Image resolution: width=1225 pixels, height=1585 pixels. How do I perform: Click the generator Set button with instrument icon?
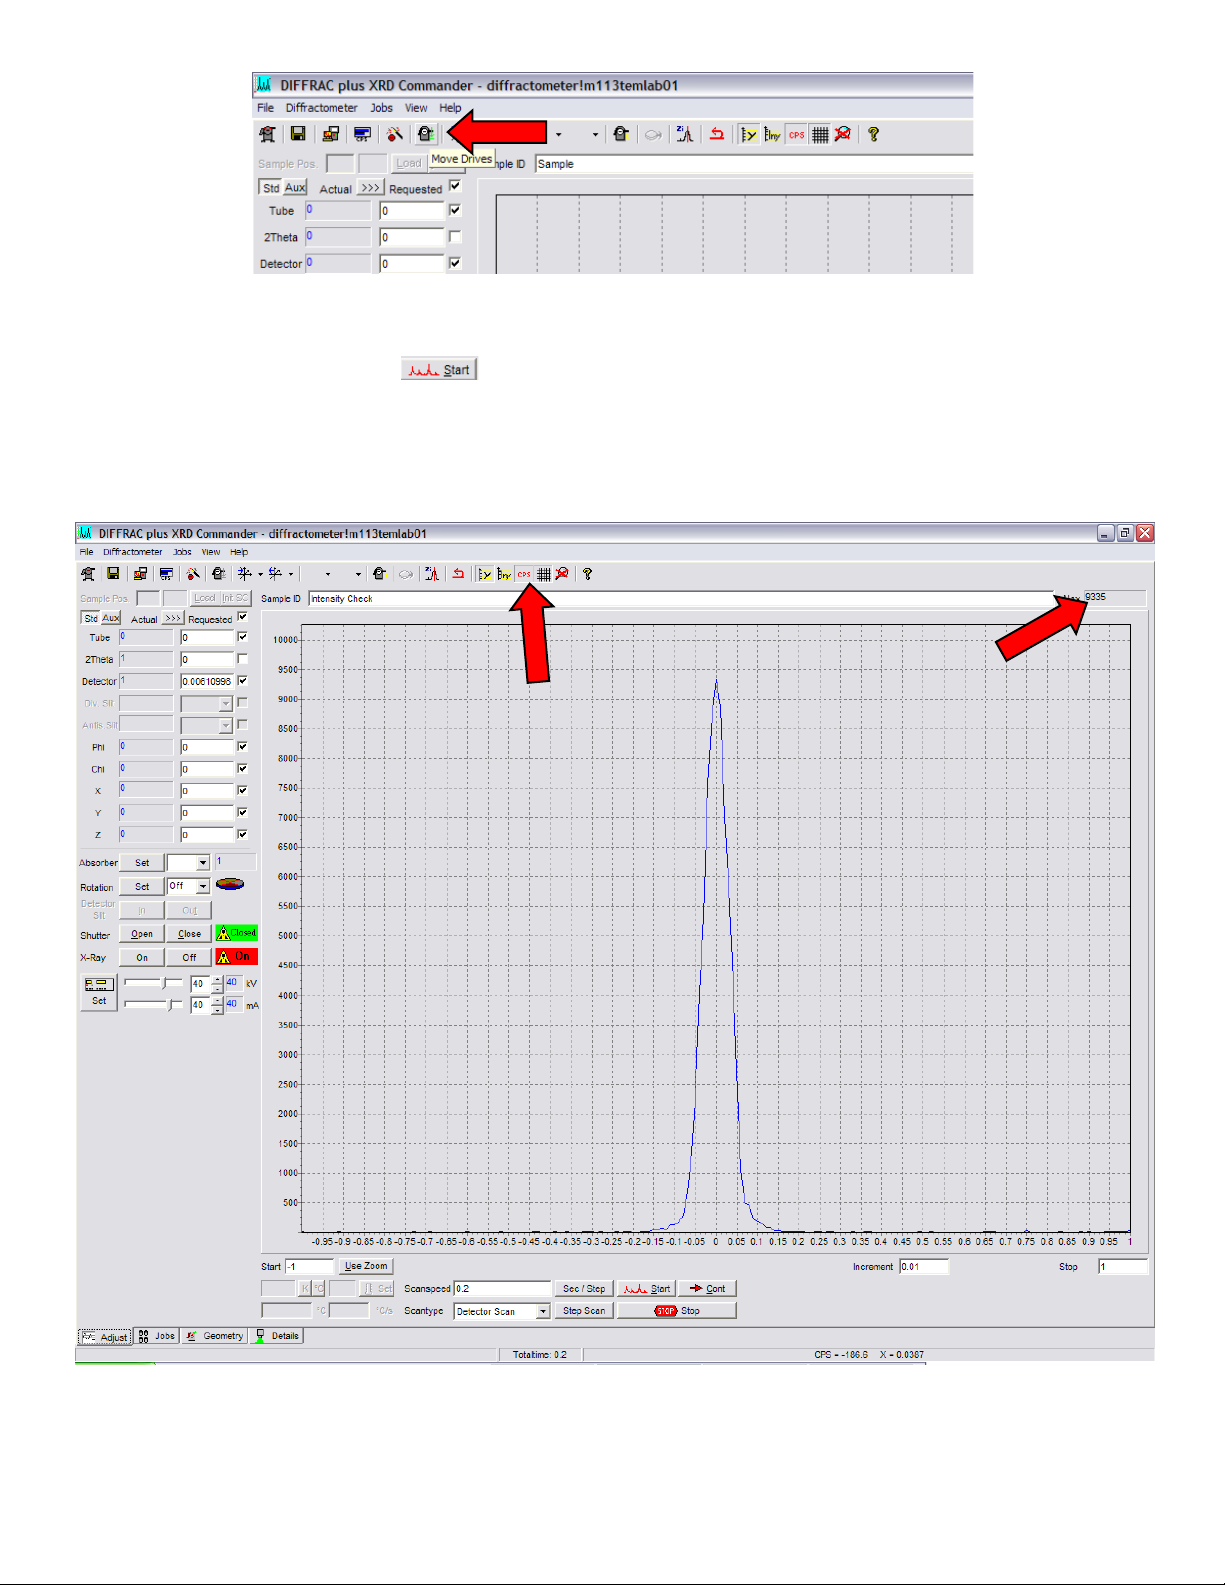(x=98, y=992)
